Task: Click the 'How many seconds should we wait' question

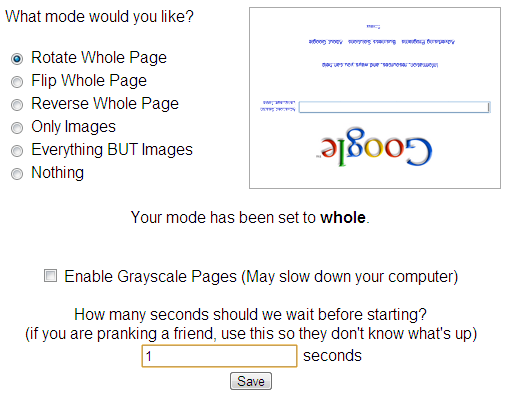Action: pyautogui.click(x=250, y=314)
